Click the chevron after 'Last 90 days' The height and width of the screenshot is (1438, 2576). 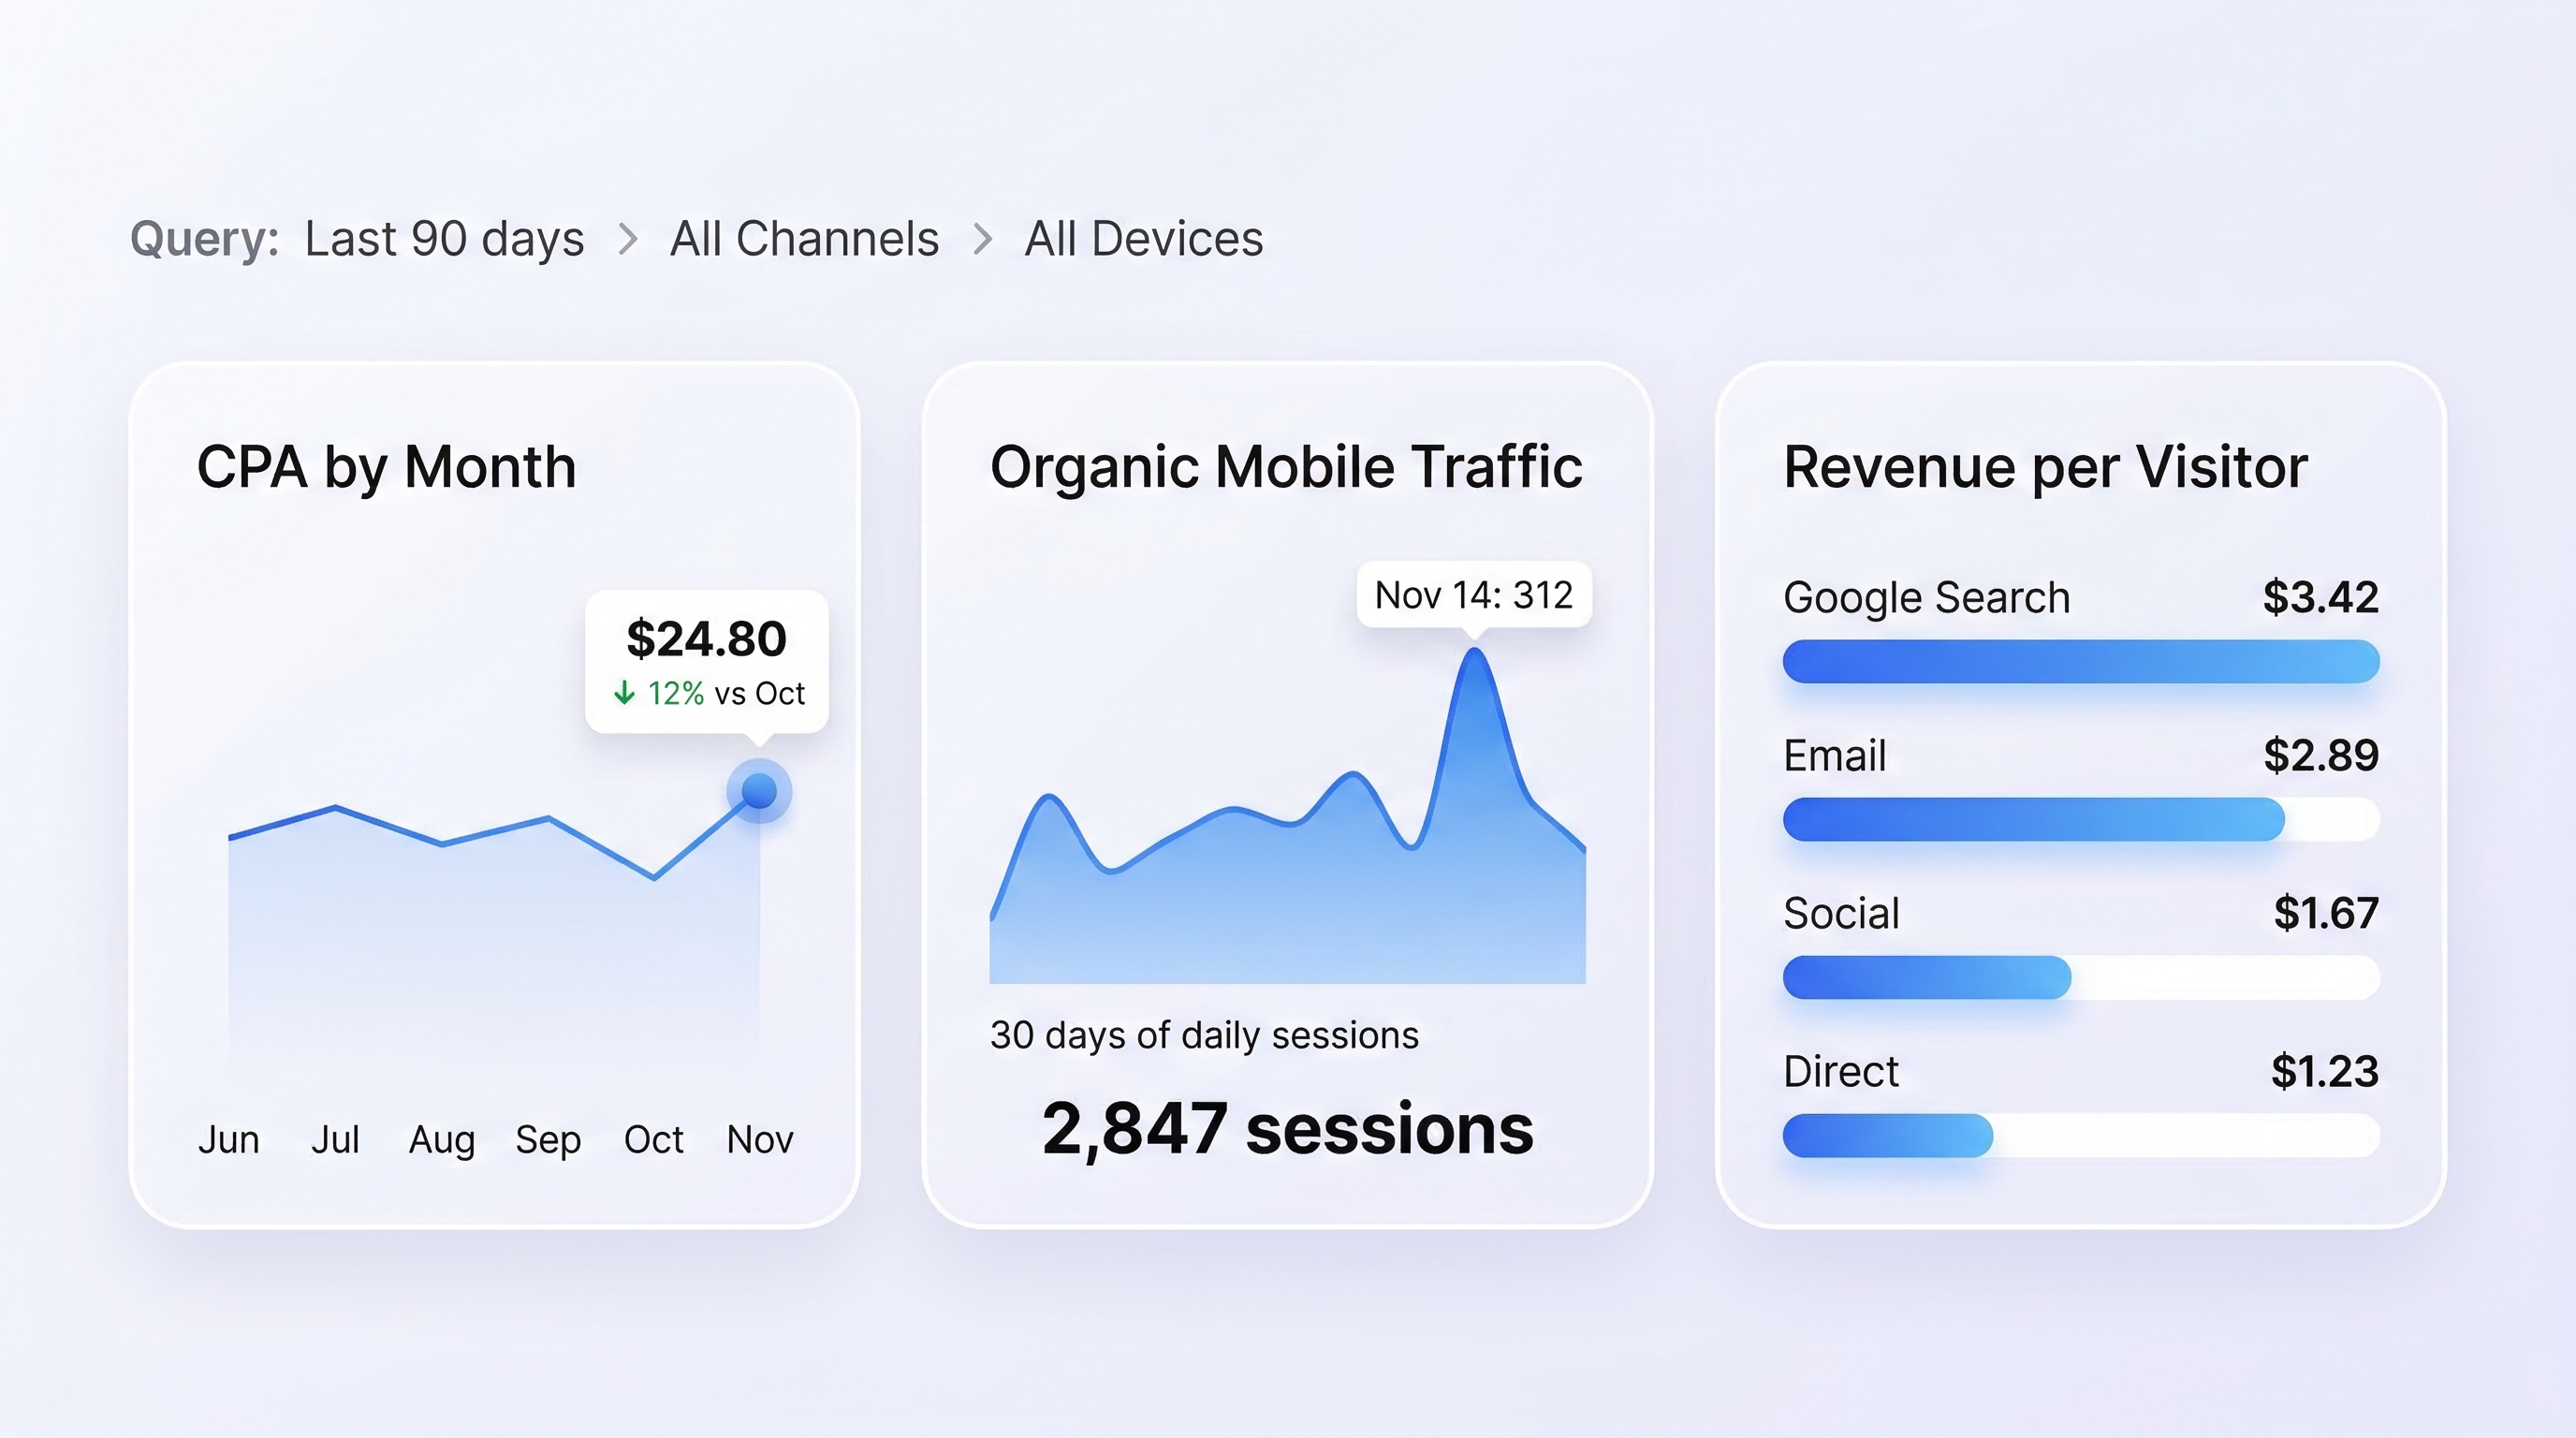click(x=627, y=239)
